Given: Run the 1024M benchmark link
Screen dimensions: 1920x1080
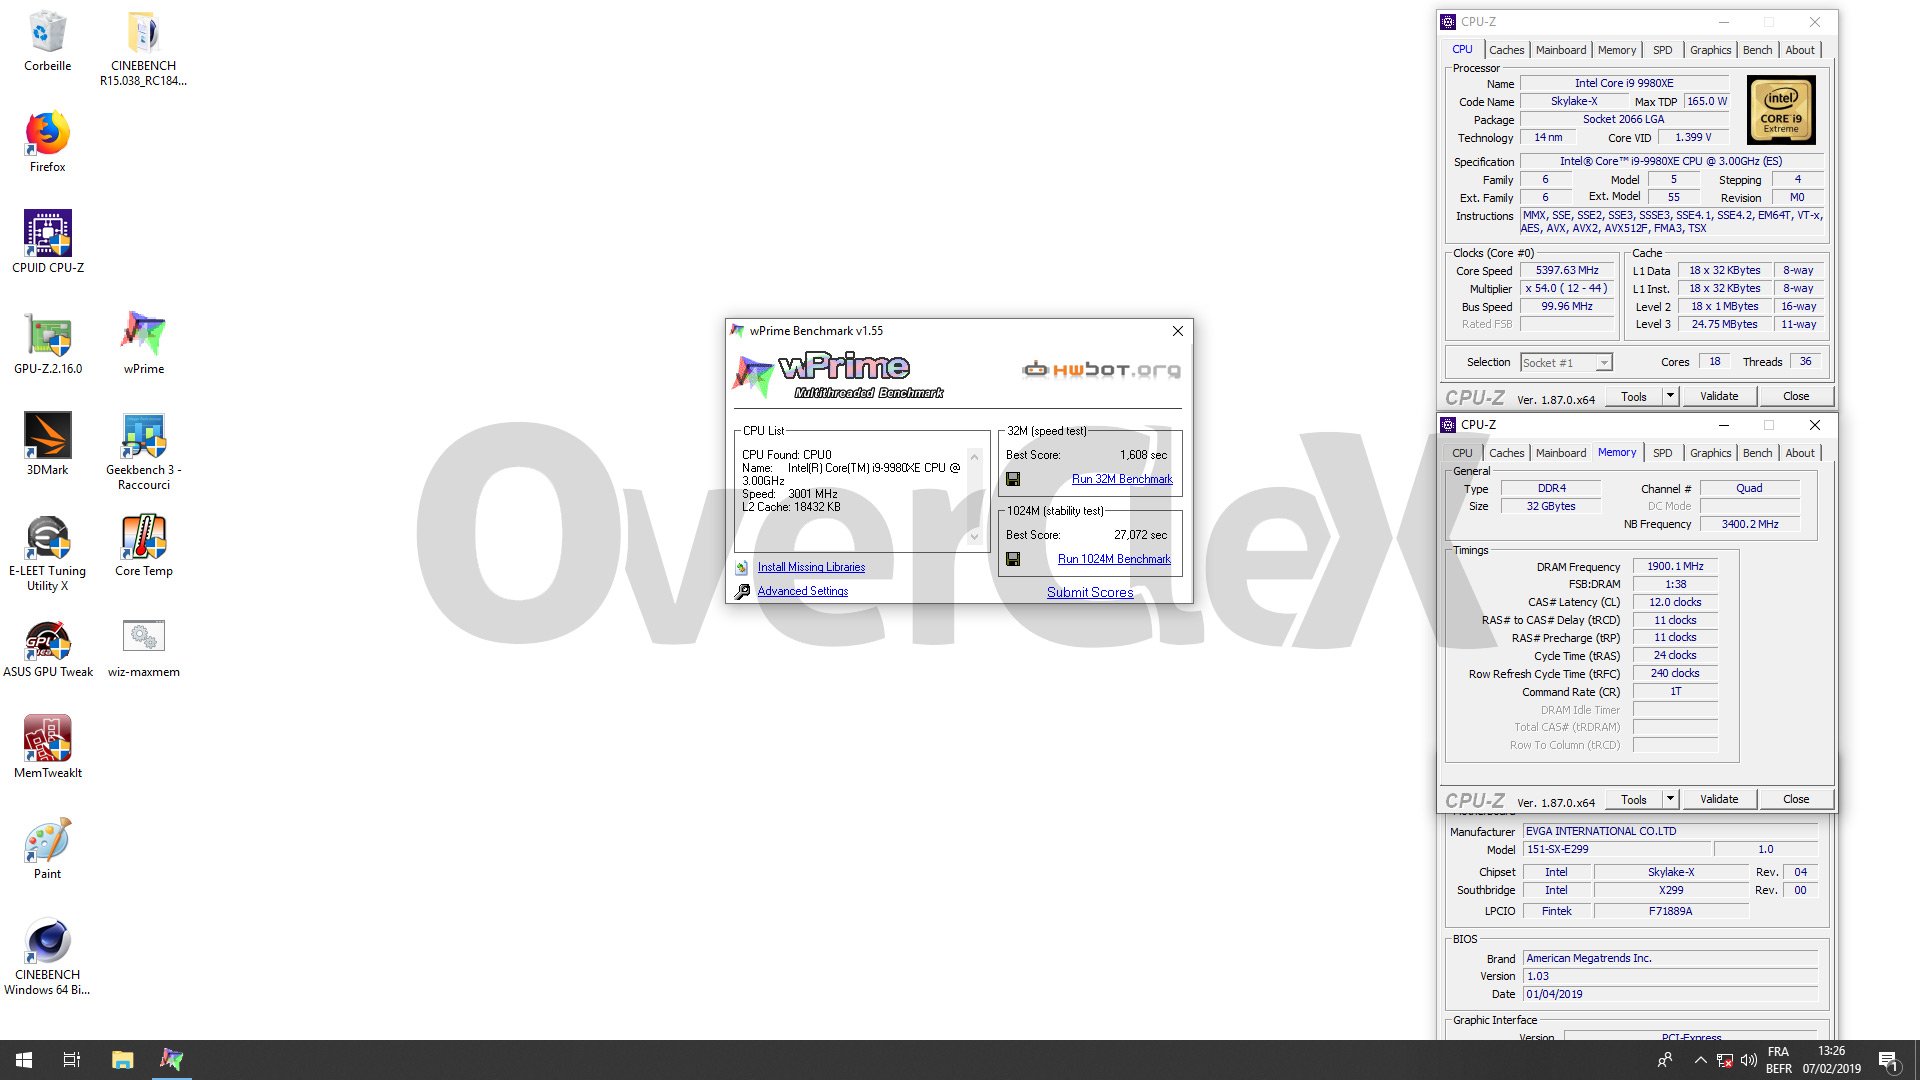Looking at the screenshot, I should (x=1114, y=559).
